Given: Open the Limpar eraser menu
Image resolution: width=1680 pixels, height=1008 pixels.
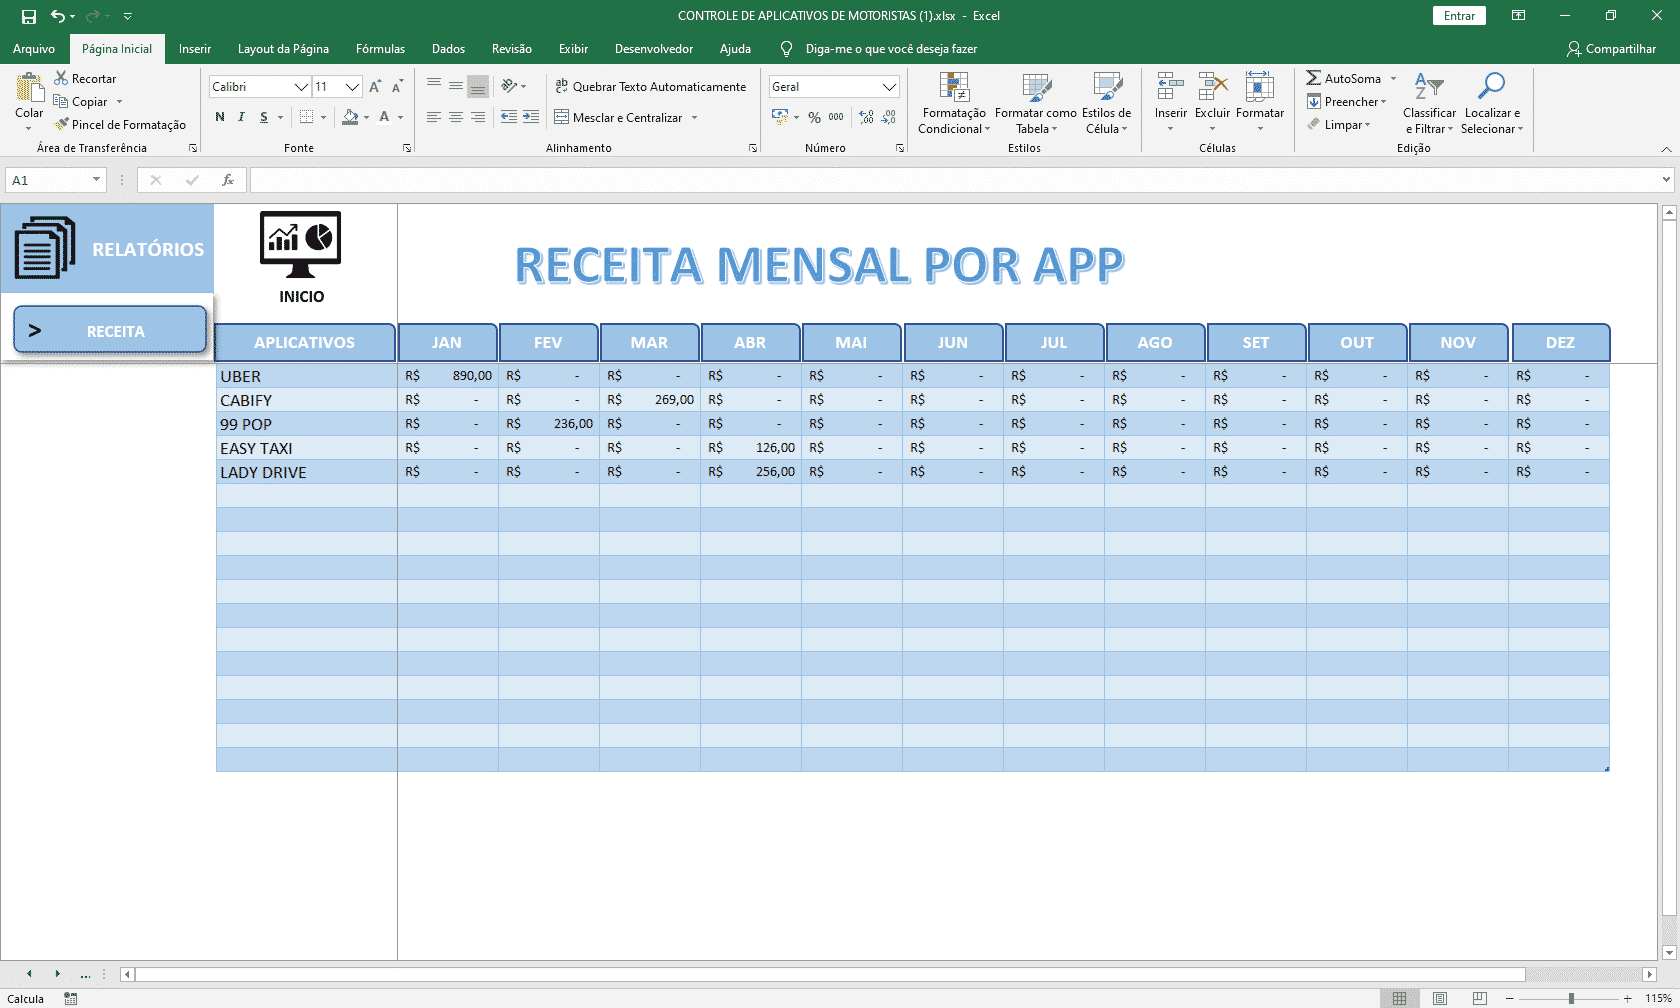Looking at the screenshot, I should [x=1339, y=124].
